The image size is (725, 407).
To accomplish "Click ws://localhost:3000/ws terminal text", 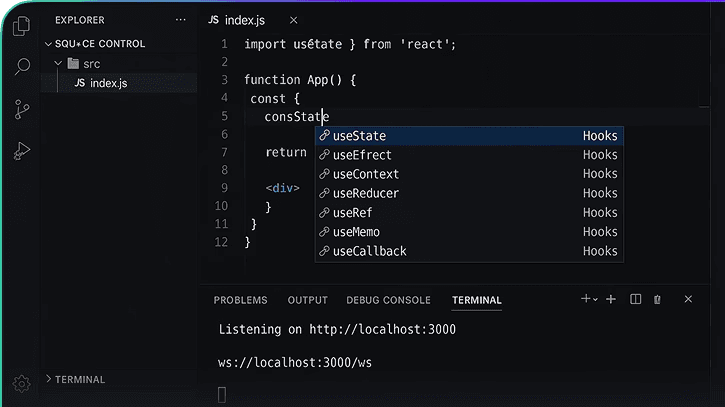I will (295, 363).
